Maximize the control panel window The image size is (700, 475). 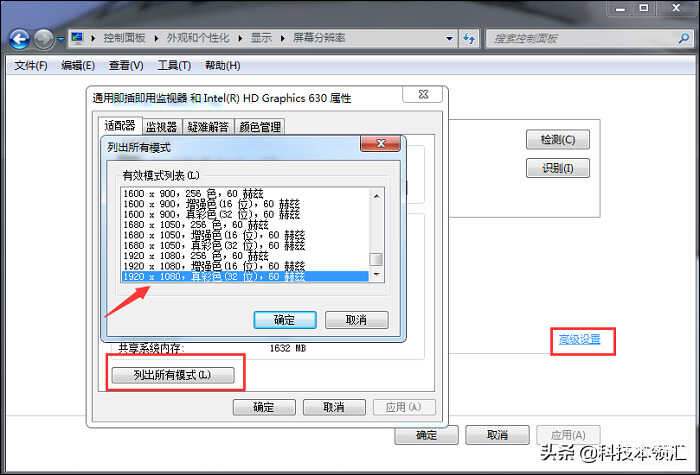644,8
